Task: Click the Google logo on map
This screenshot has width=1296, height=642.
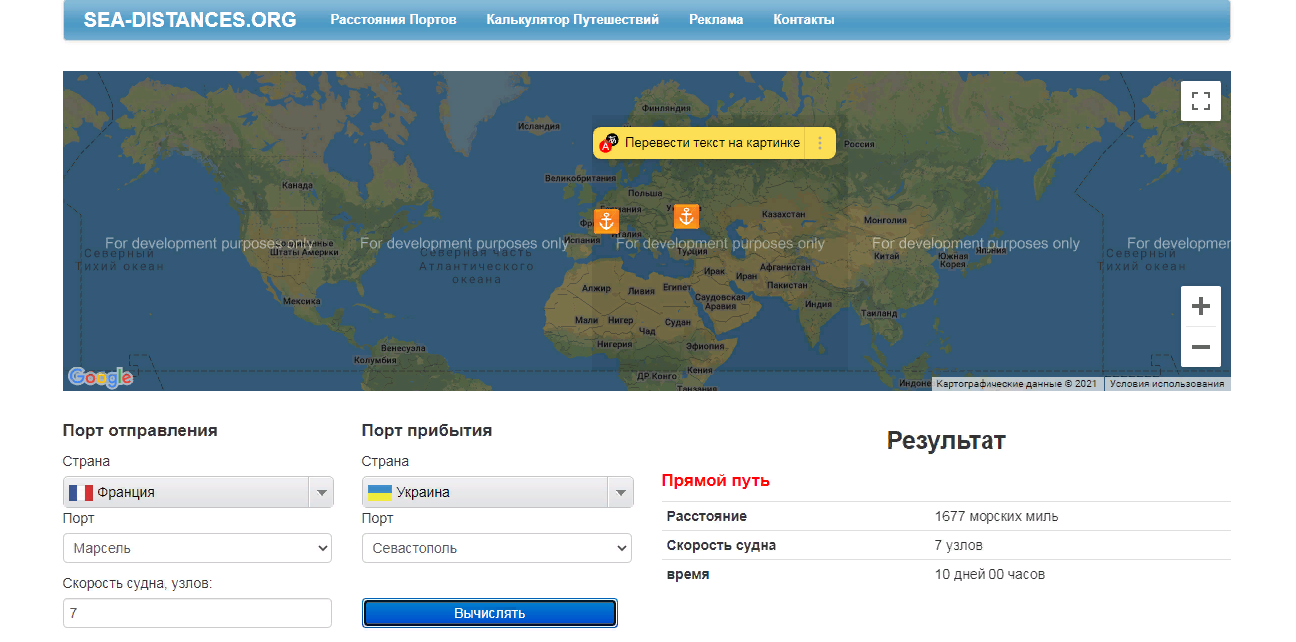Action: coord(100,377)
